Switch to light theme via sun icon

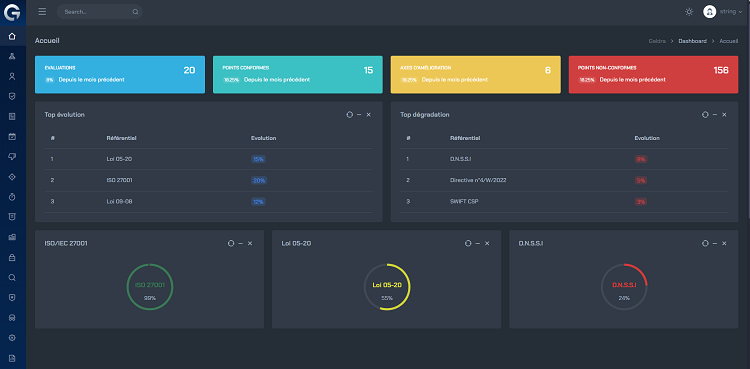(x=689, y=12)
